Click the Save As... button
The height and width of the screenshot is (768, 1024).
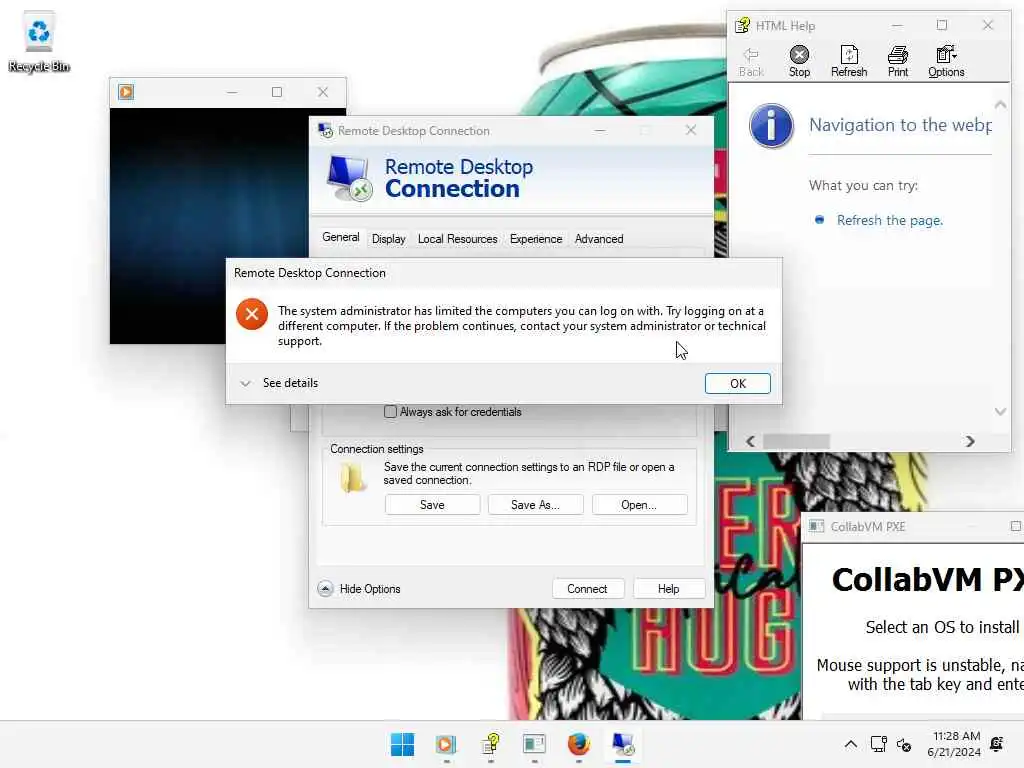click(536, 505)
